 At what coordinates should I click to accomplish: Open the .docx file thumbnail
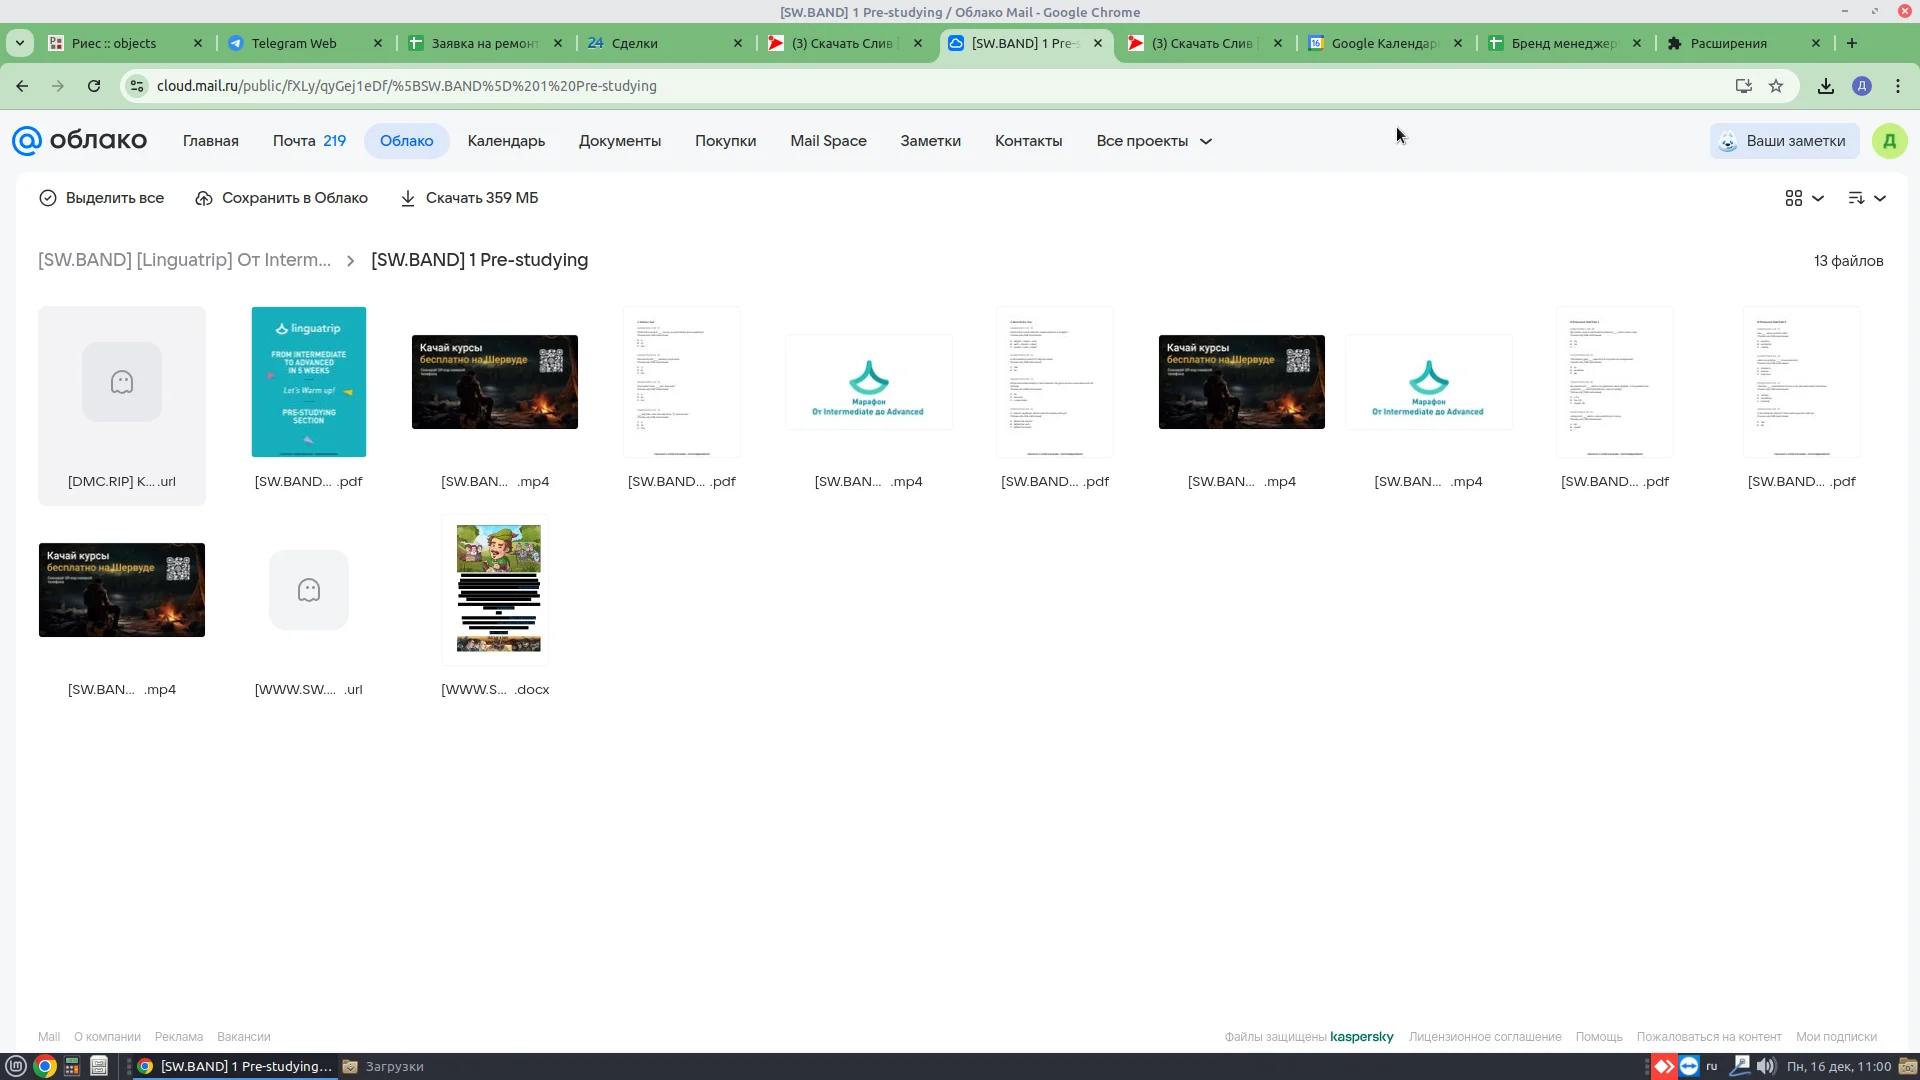pos(496,590)
